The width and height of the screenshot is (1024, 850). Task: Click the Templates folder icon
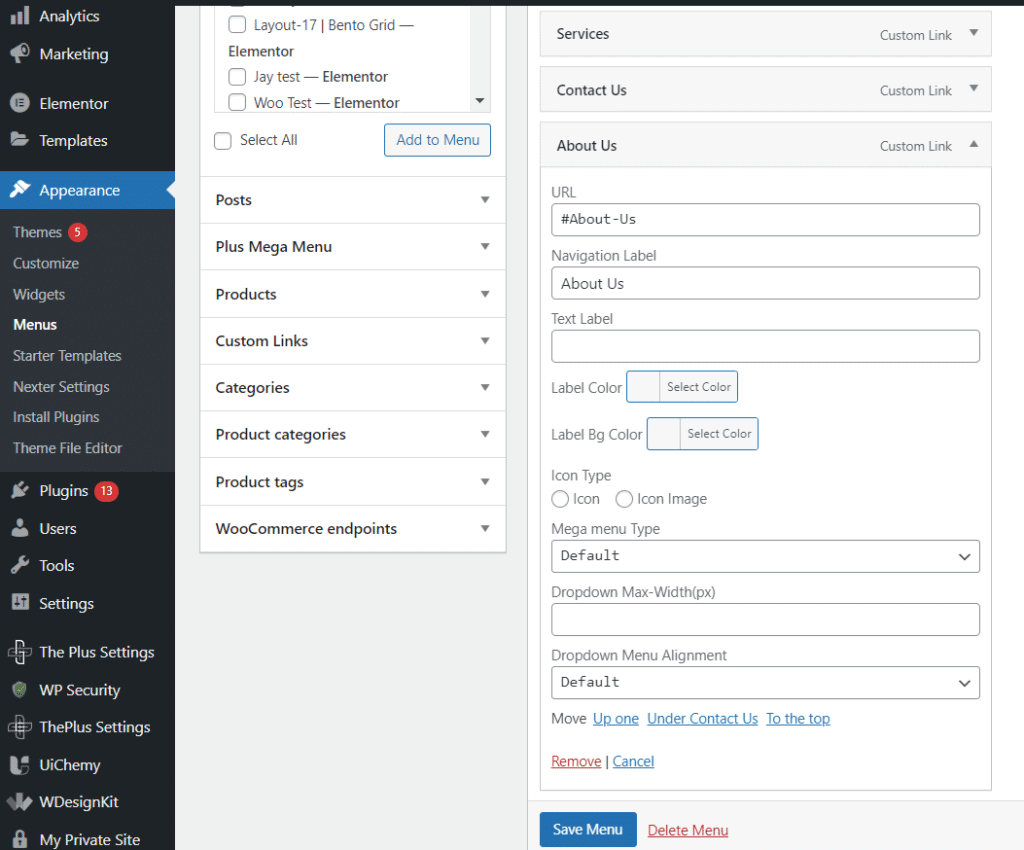(20, 139)
